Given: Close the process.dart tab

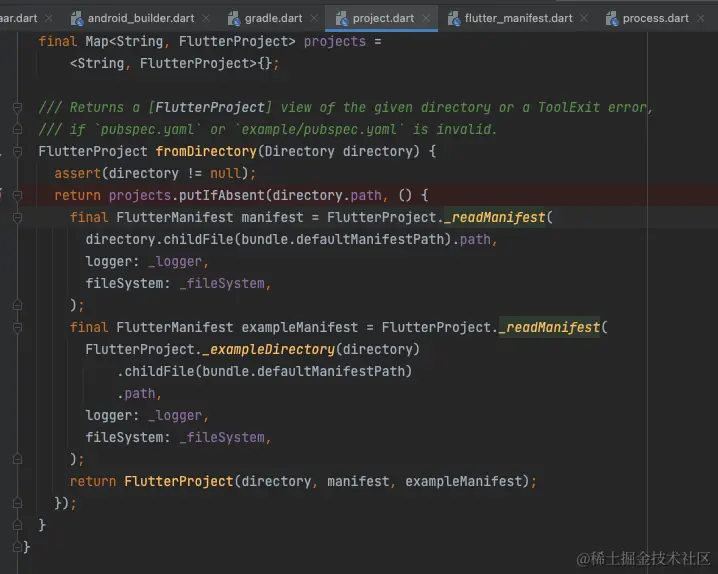Looking at the screenshot, I should (701, 18).
